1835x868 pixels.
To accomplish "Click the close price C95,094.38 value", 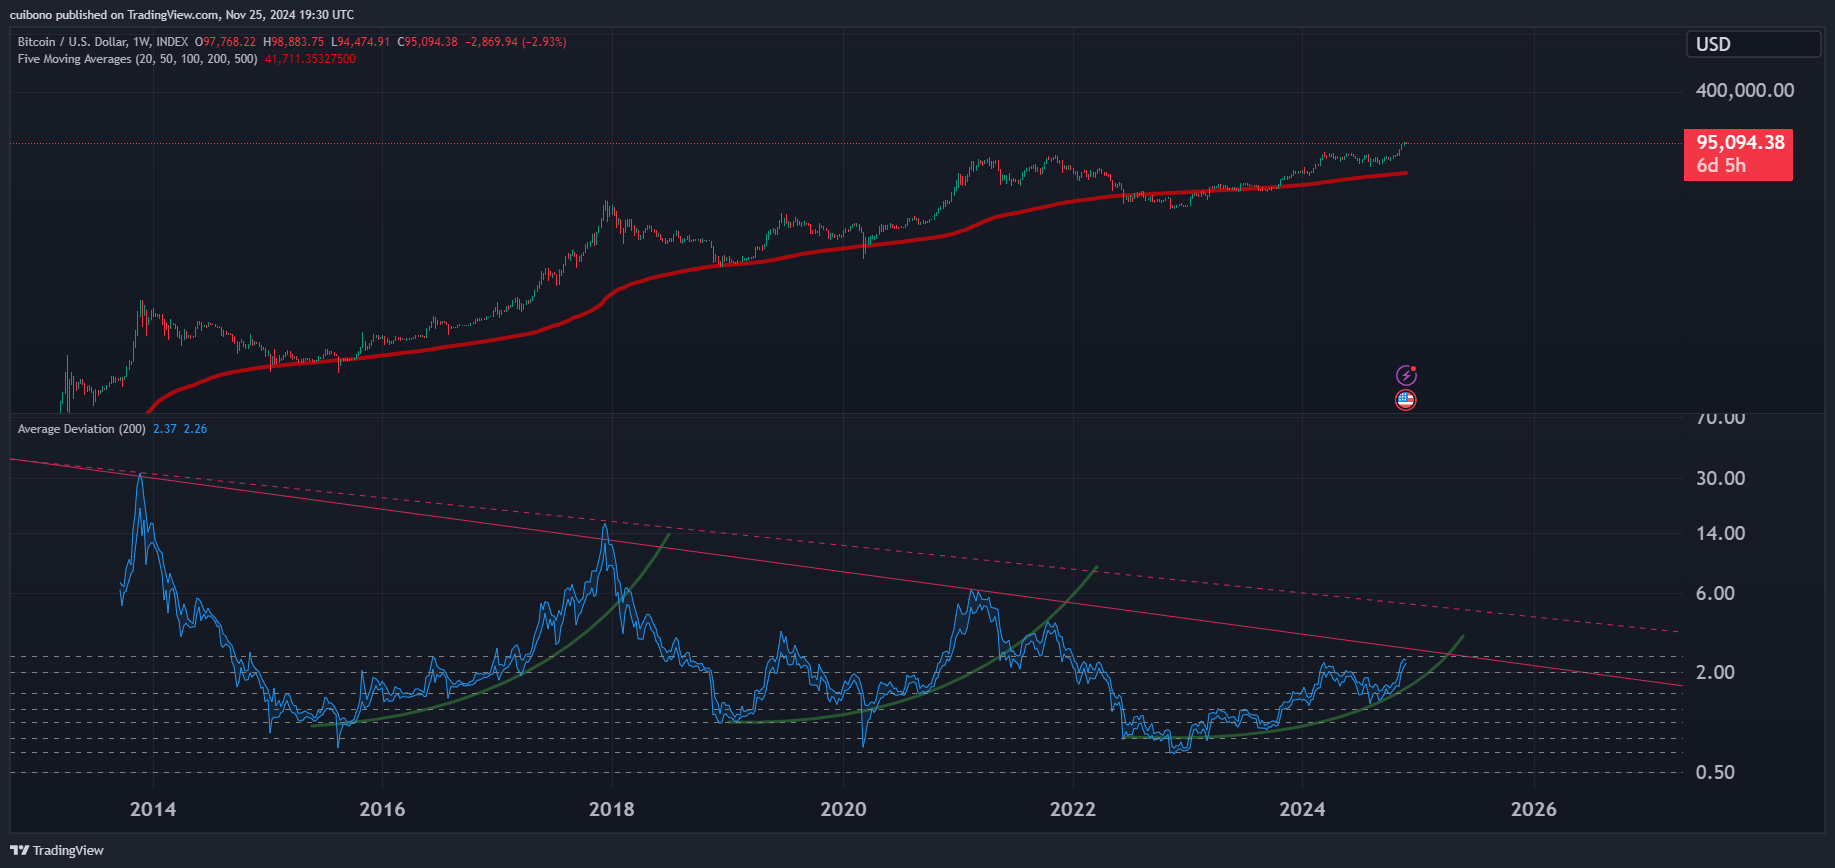I will [427, 42].
